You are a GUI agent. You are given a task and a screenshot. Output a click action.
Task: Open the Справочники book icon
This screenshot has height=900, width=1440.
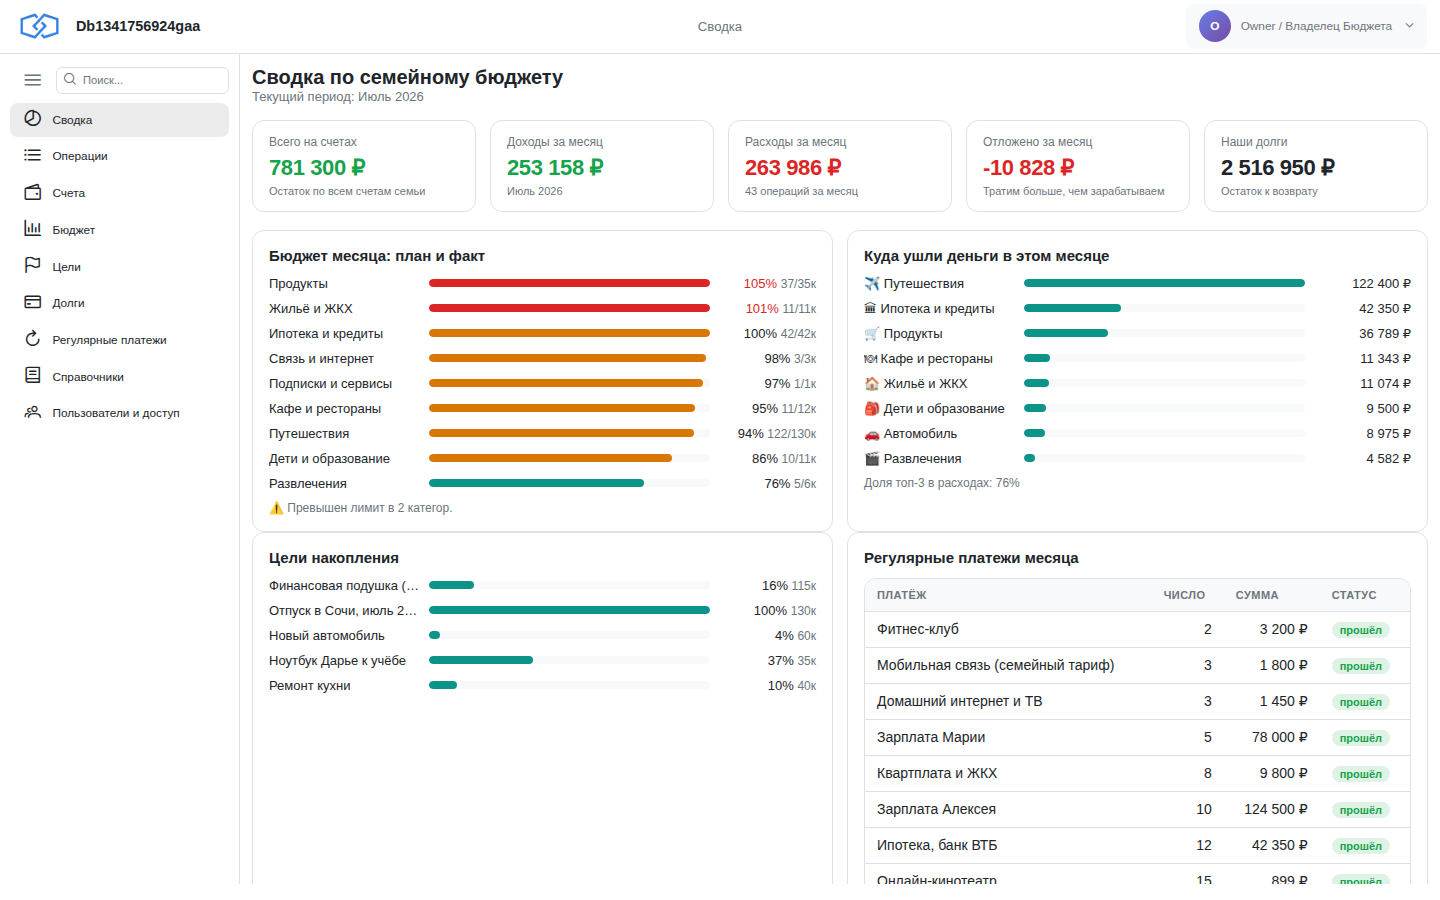point(33,376)
